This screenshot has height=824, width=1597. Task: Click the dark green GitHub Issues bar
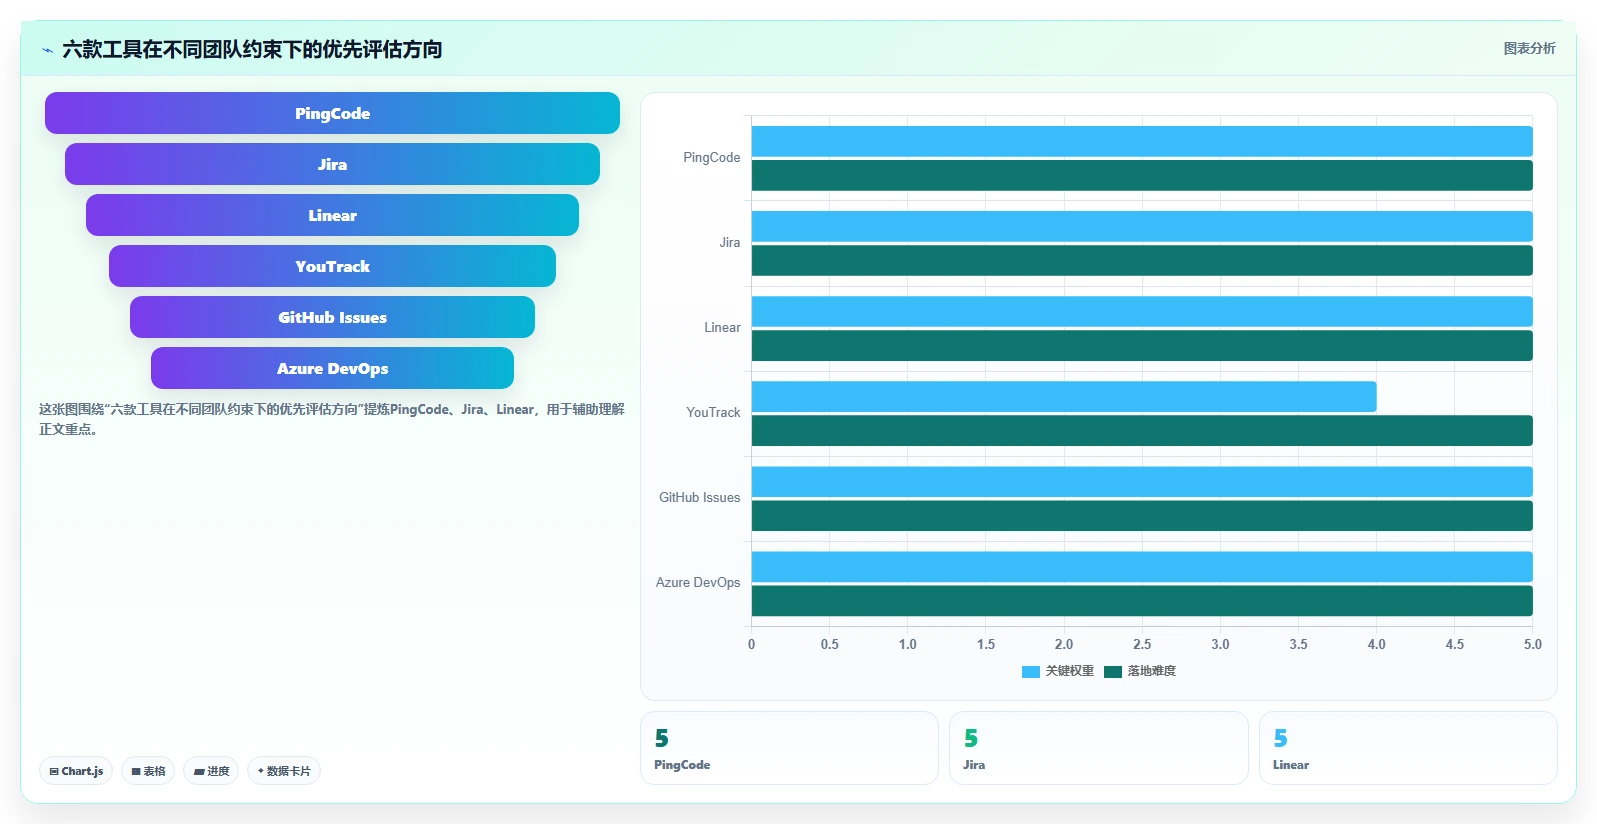pyautogui.click(x=1142, y=515)
